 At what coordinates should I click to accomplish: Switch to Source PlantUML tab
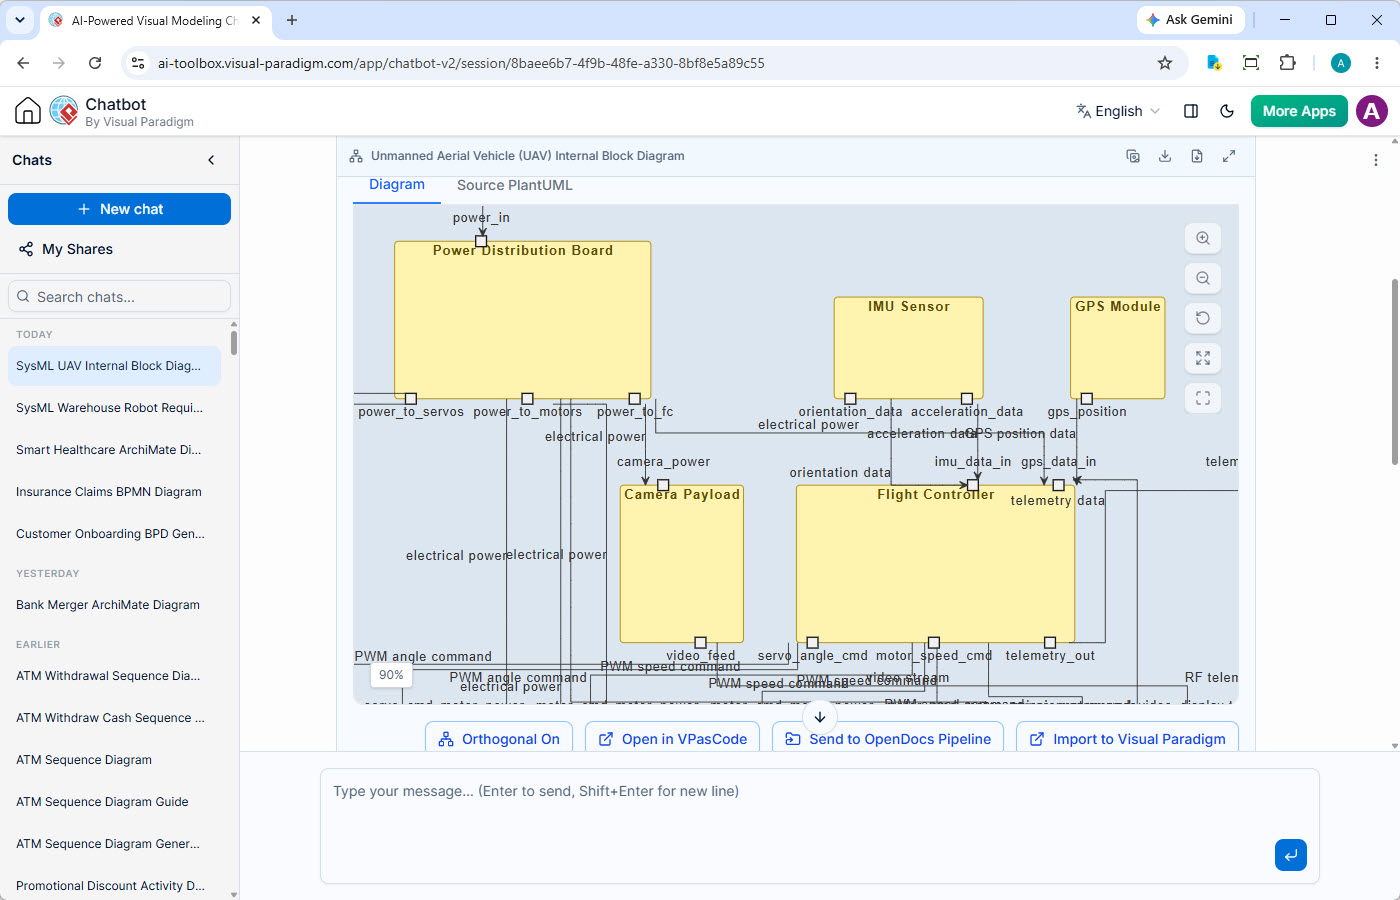tap(515, 185)
